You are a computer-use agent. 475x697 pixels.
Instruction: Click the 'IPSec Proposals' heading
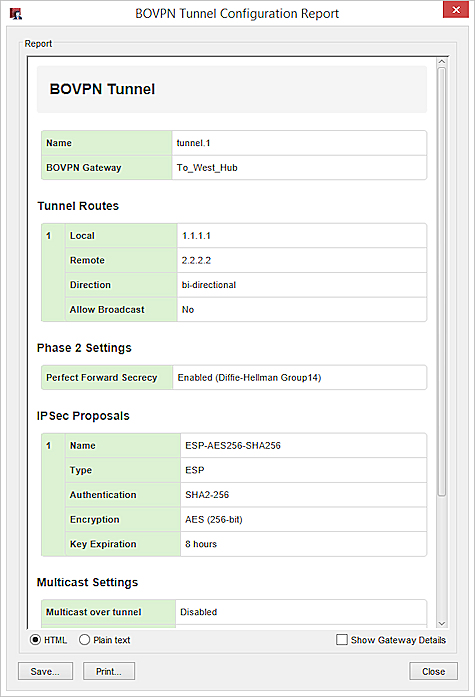coord(83,416)
